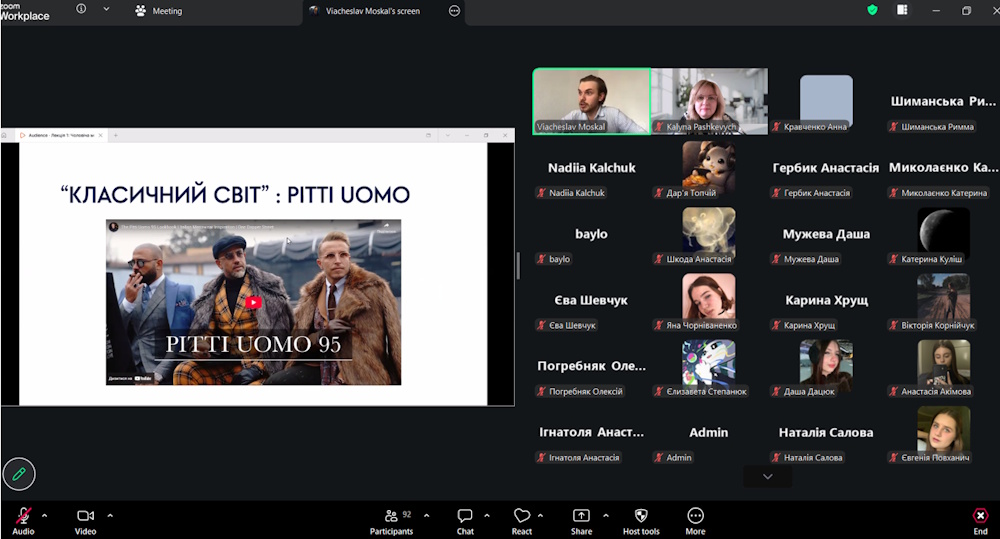Play the Pitti Uomo 95 YouTube video
This screenshot has width=1000, height=539.
click(253, 301)
